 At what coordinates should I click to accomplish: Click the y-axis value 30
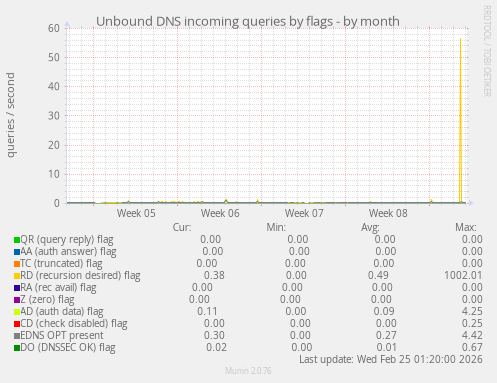point(54,116)
